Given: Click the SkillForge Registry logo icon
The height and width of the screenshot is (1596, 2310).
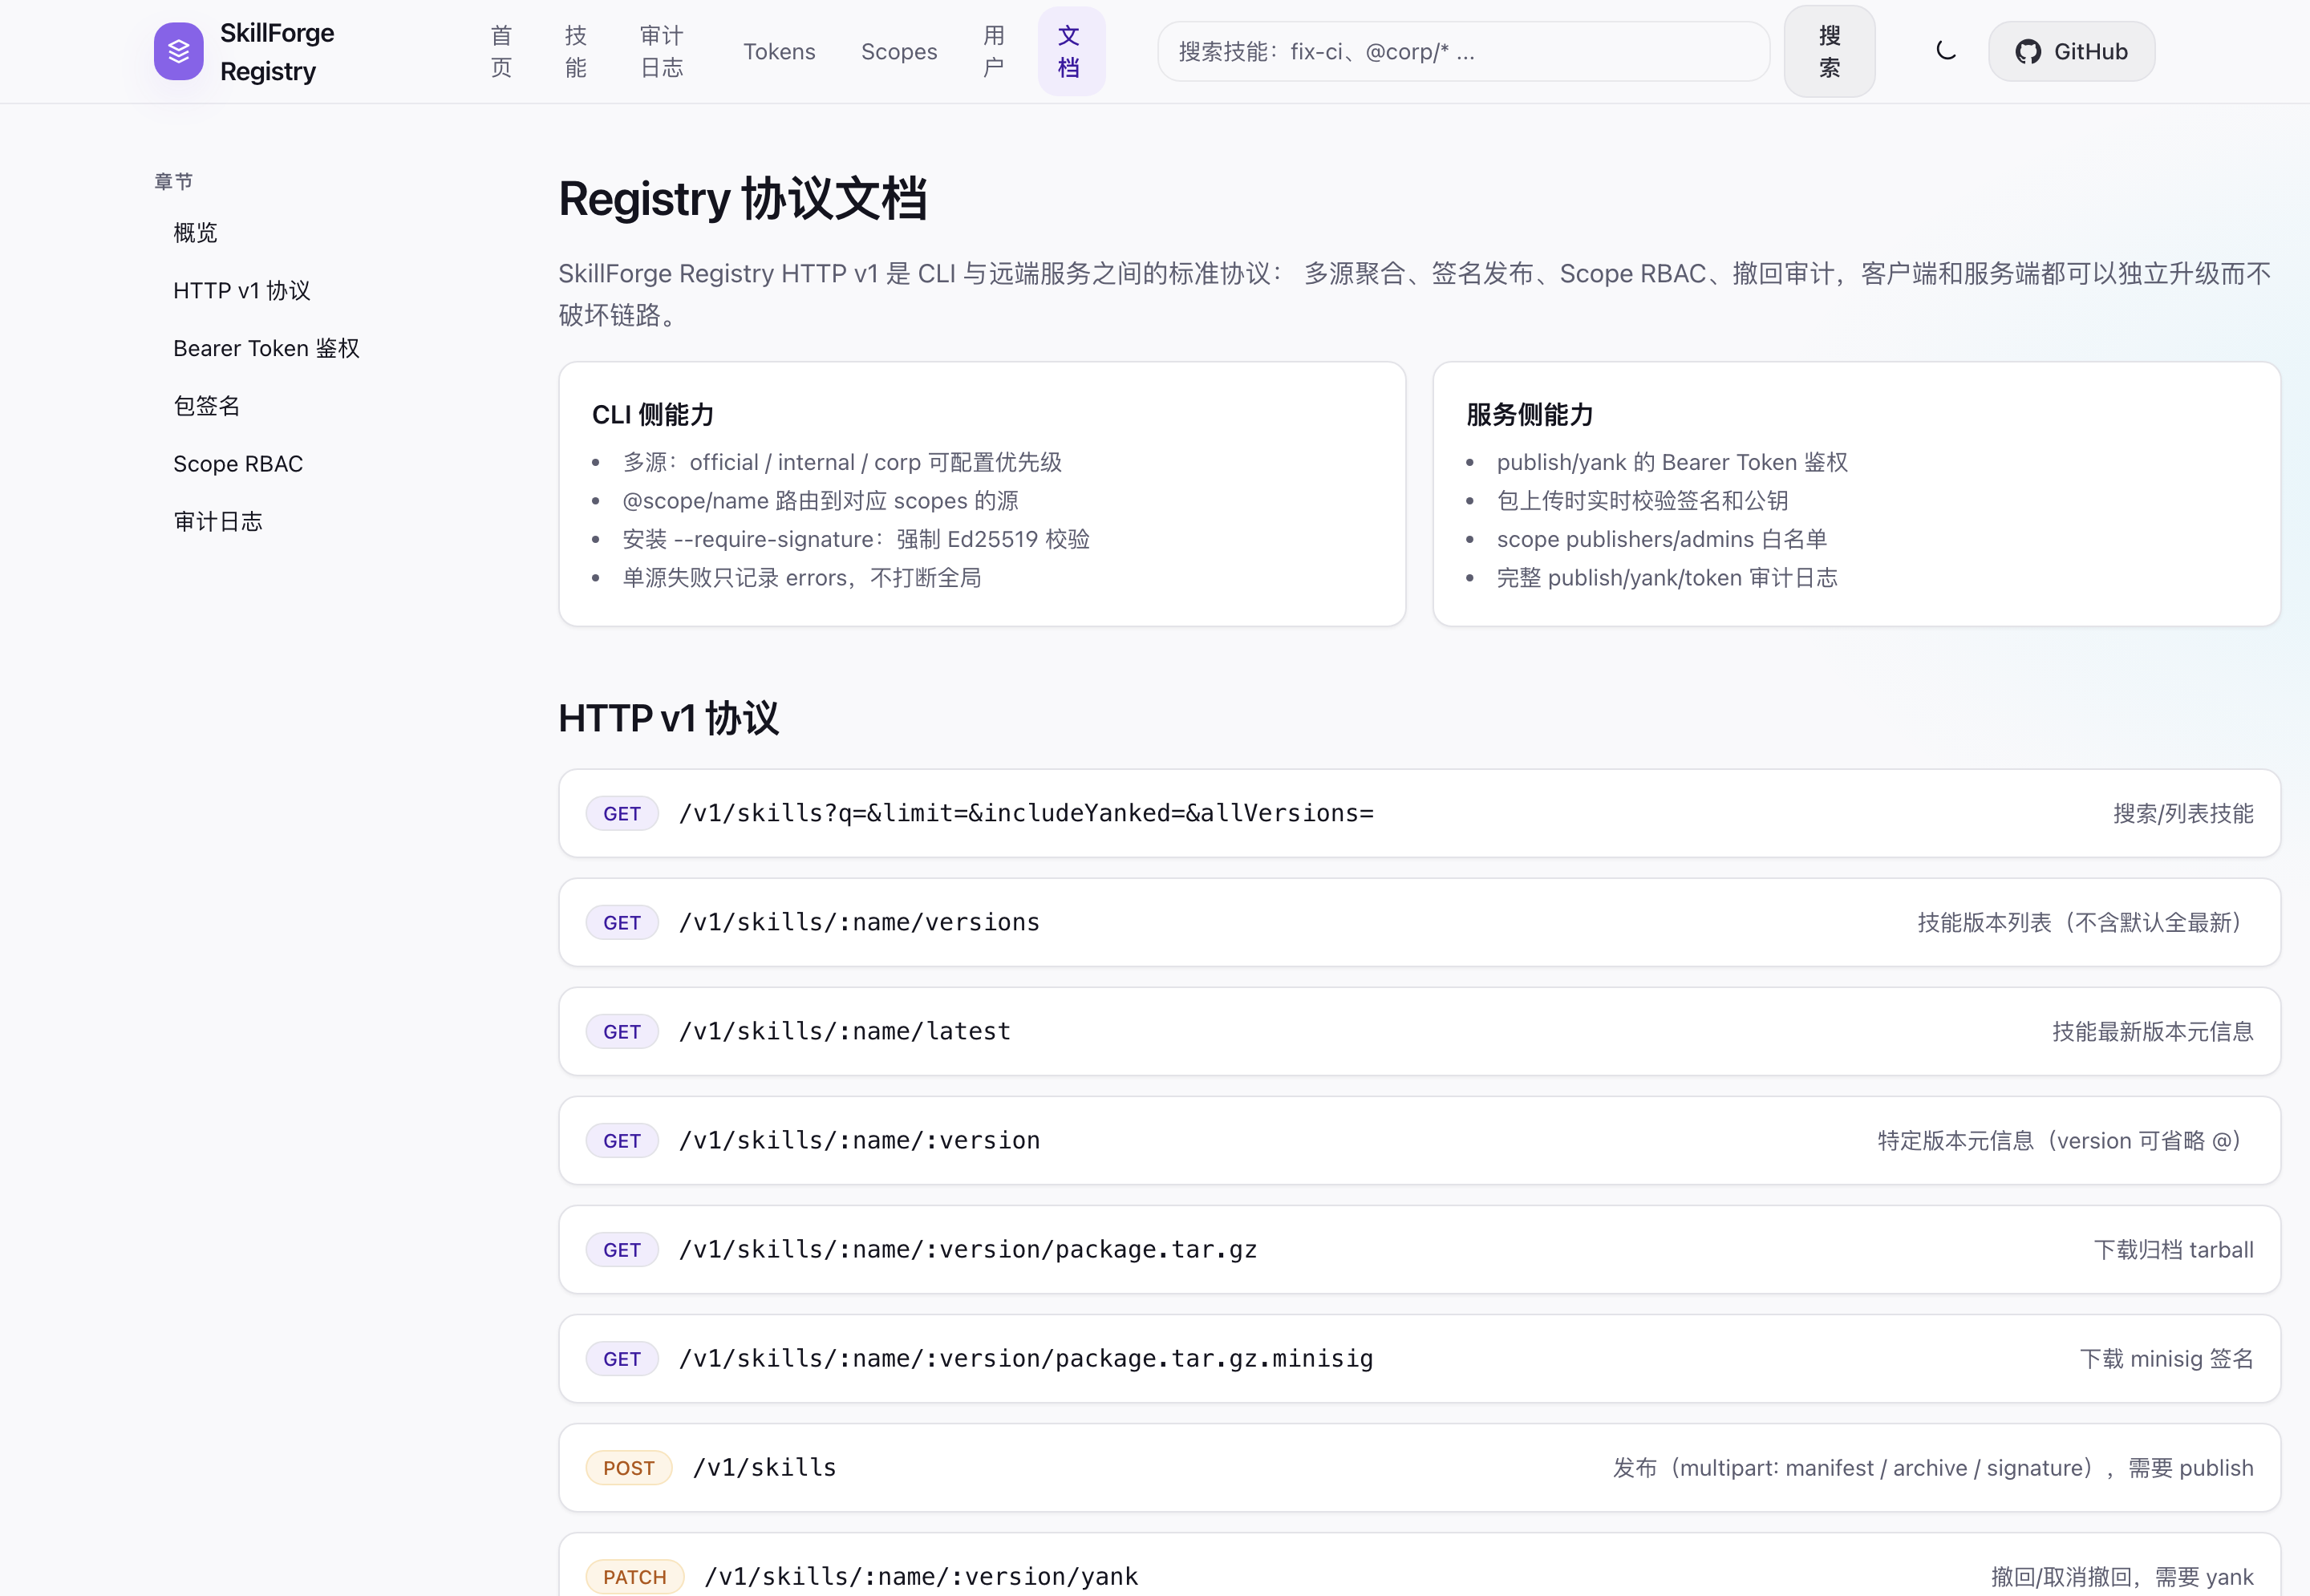Looking at the screenshot, I should (x=179, y=51).
